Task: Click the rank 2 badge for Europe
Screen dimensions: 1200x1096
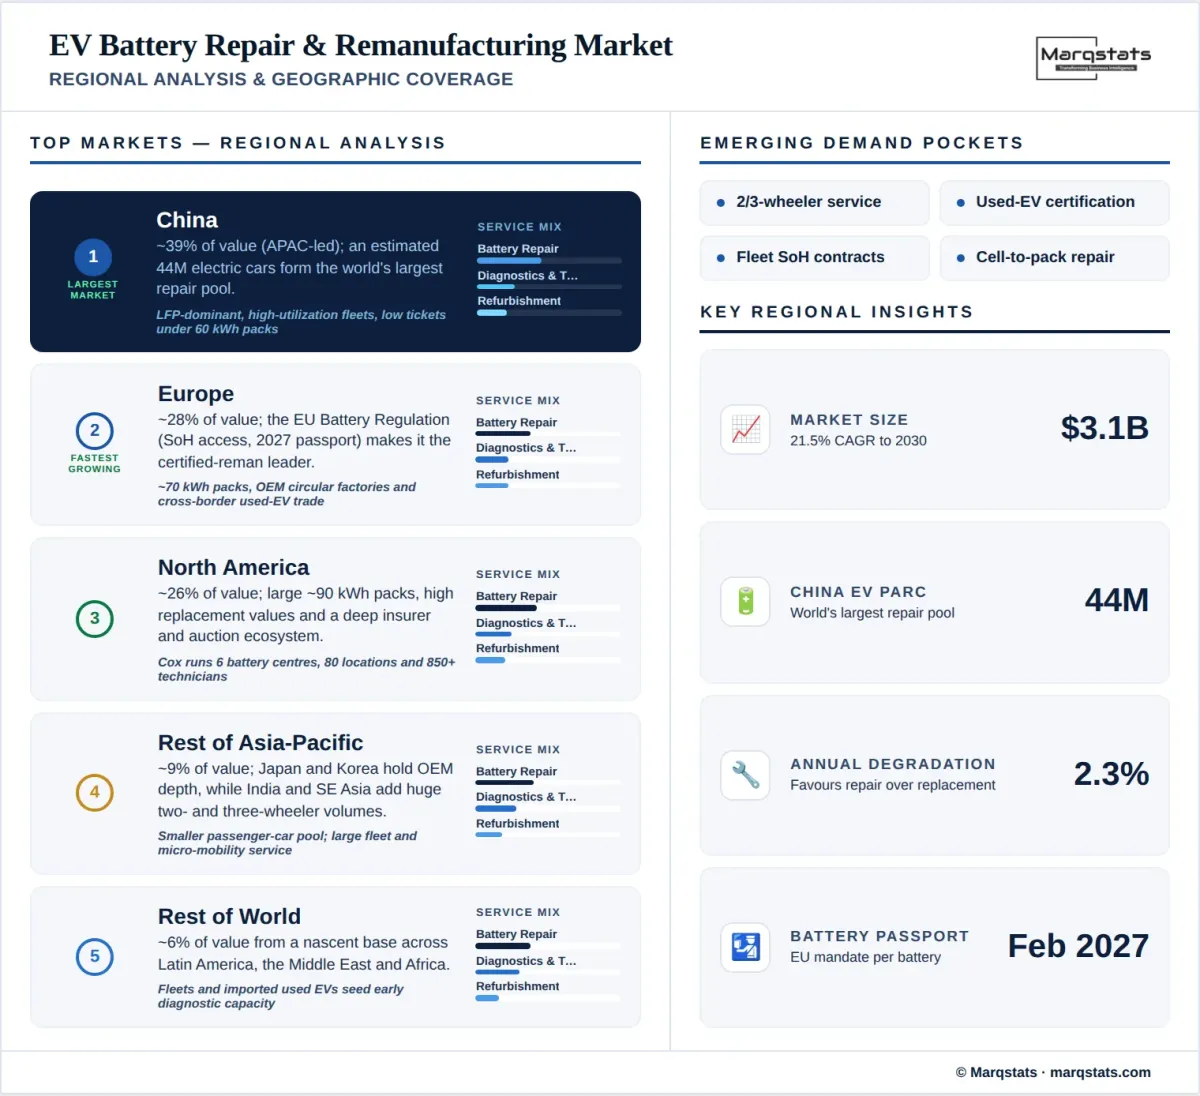Action: pos(95,431)
